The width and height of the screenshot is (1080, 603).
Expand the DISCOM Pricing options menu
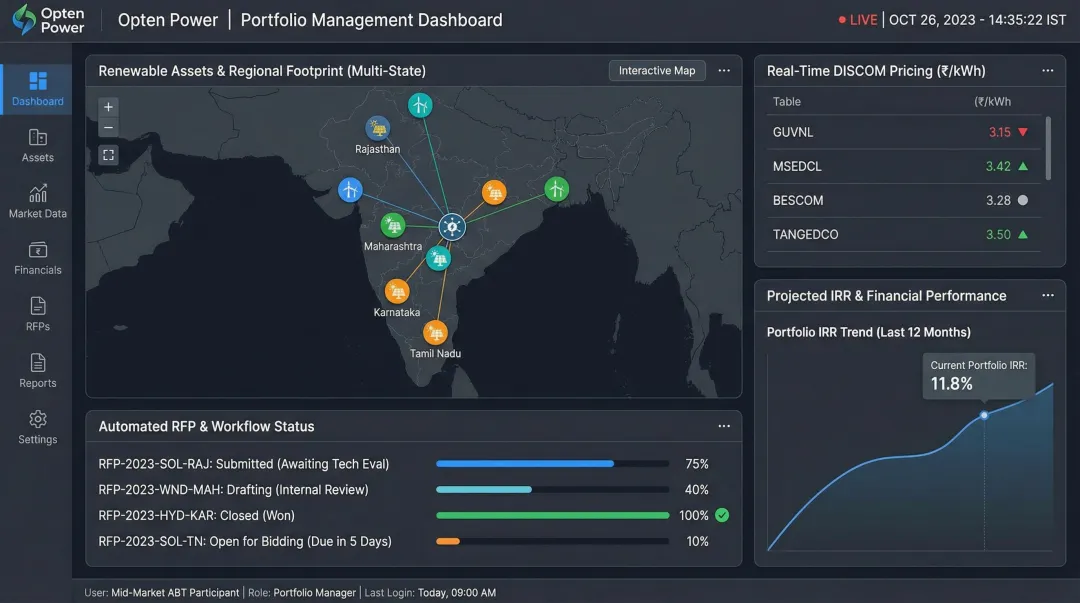pyautogui.click(x=1048, y=70)
